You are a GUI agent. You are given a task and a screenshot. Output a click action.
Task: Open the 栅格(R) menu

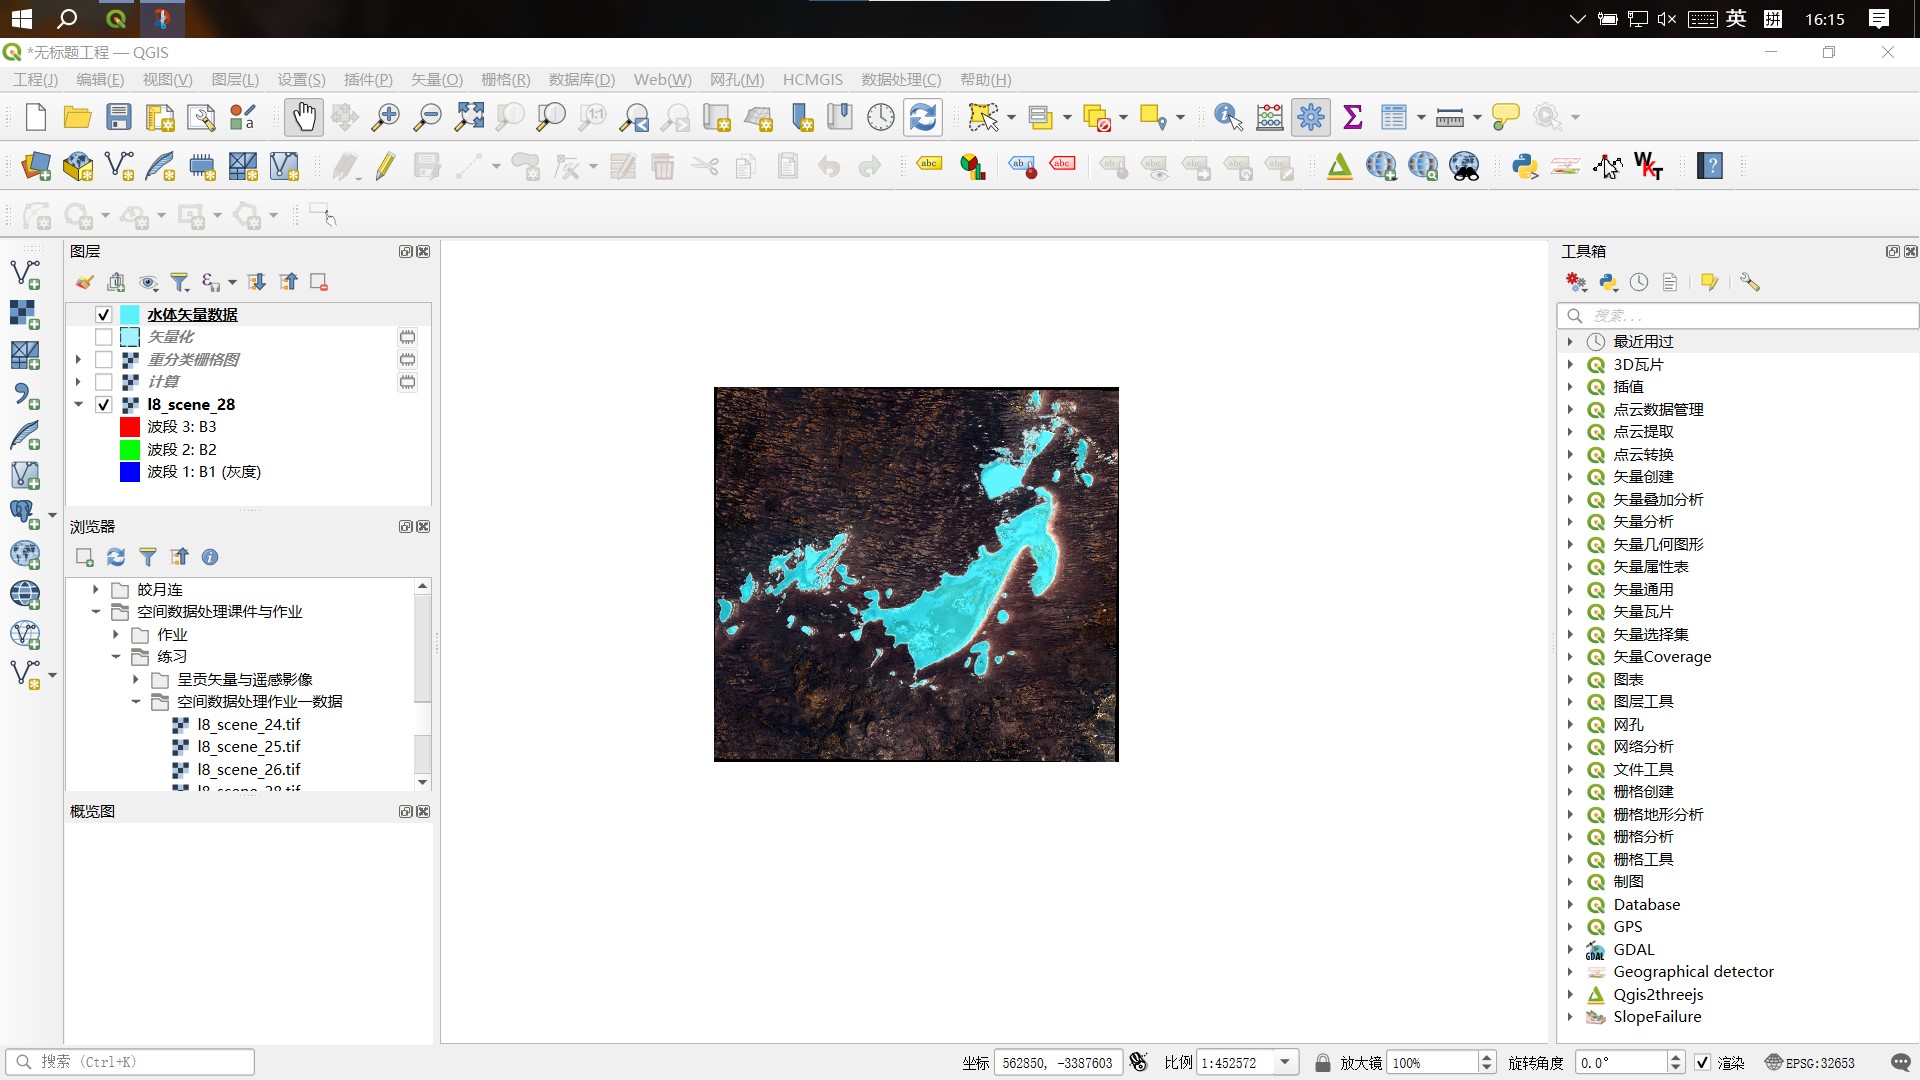click(x=506, y=80)
